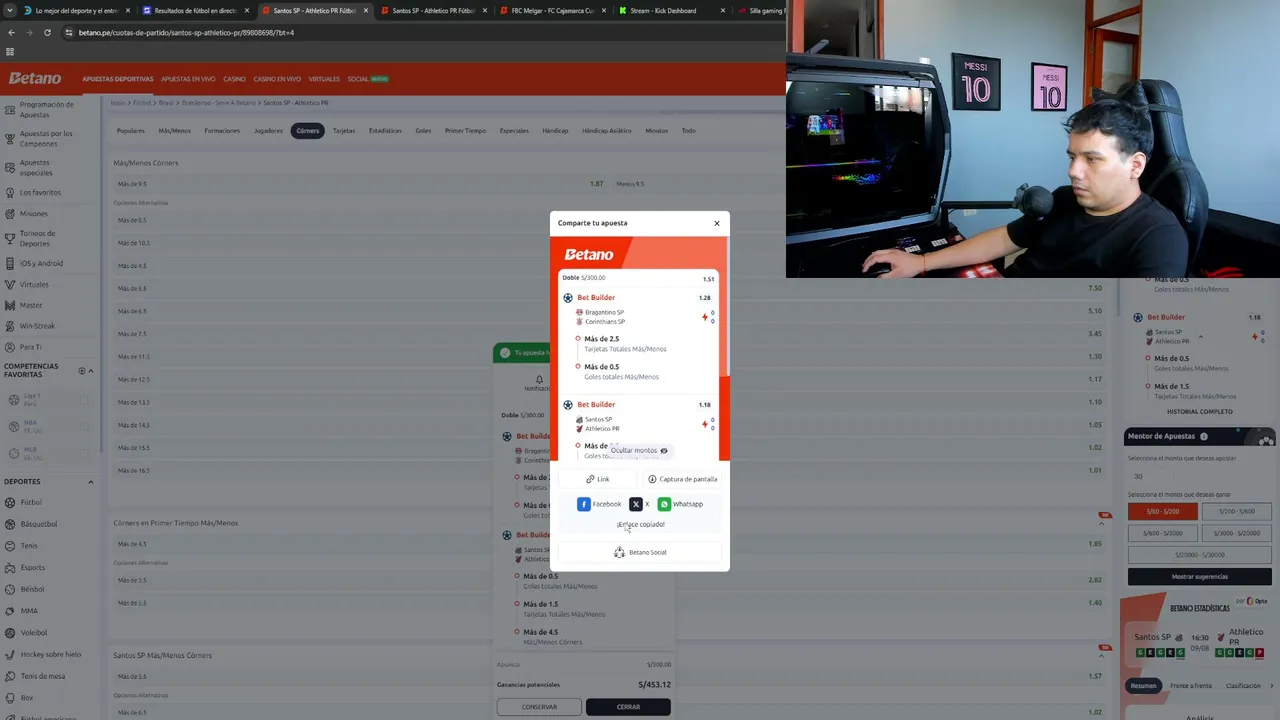
Task: Toggle Ocultar montos visibility
Action: 639,450
